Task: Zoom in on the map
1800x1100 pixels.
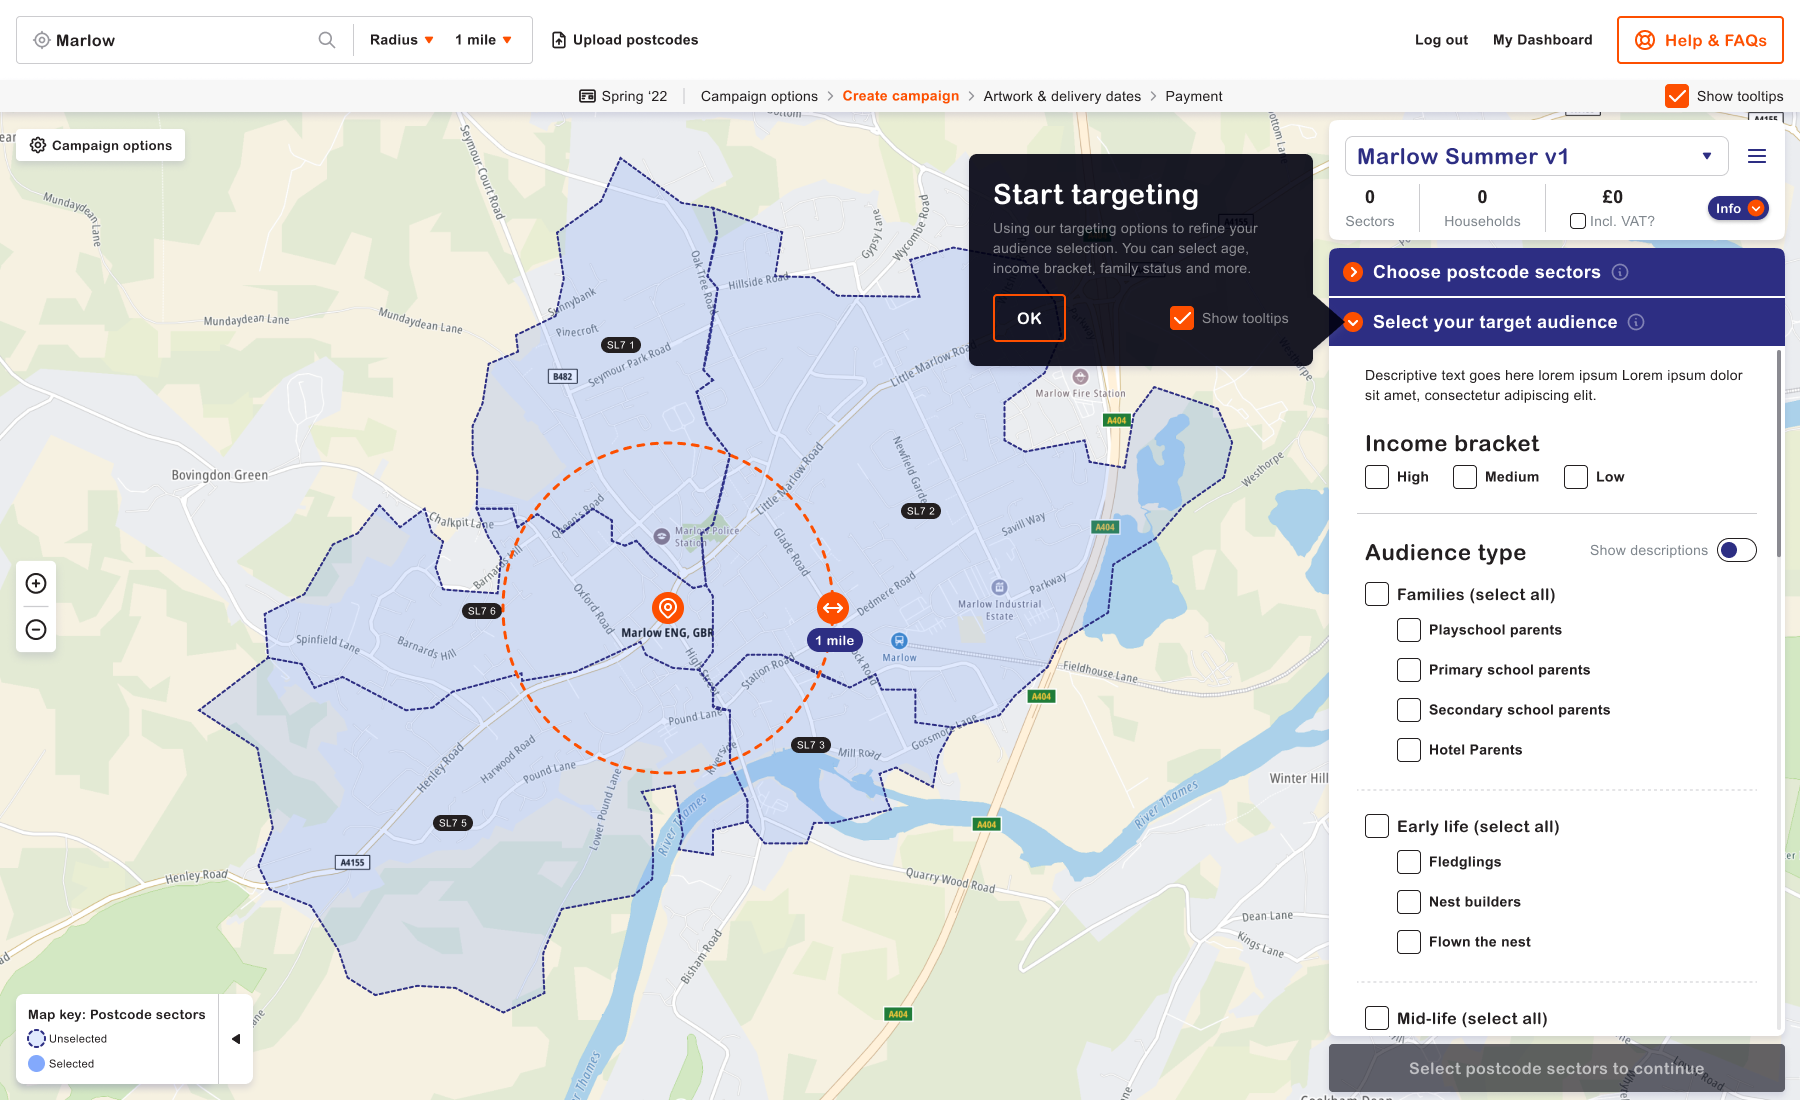Action: coord(36,583)
